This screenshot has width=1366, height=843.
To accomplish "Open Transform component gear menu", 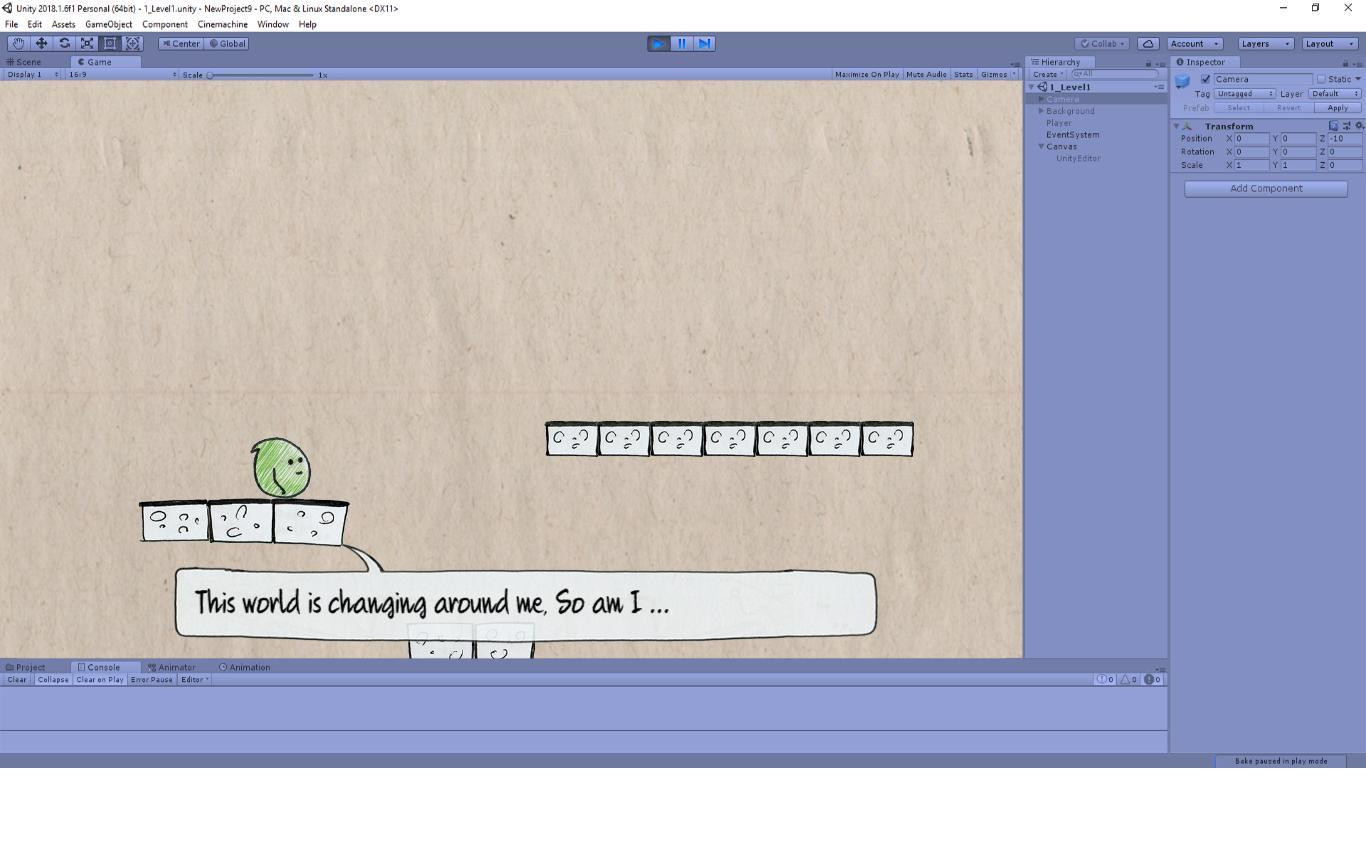I will [1359, 126].
